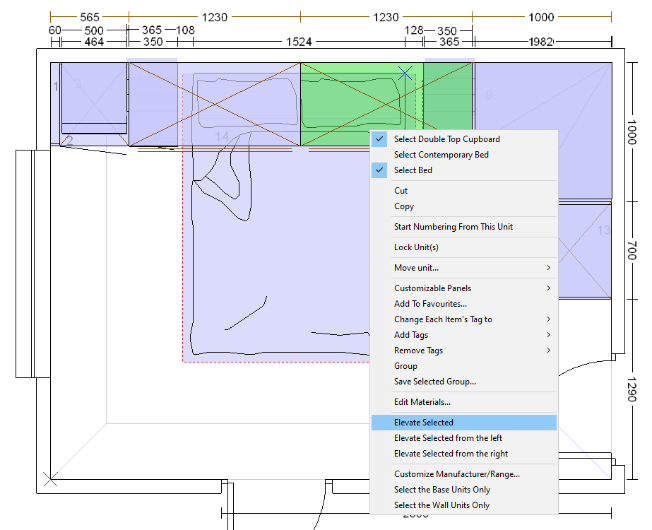Screen dimensions: 652x530
Task: Click the red X origin marker
Action: click(x=50, y=479)
